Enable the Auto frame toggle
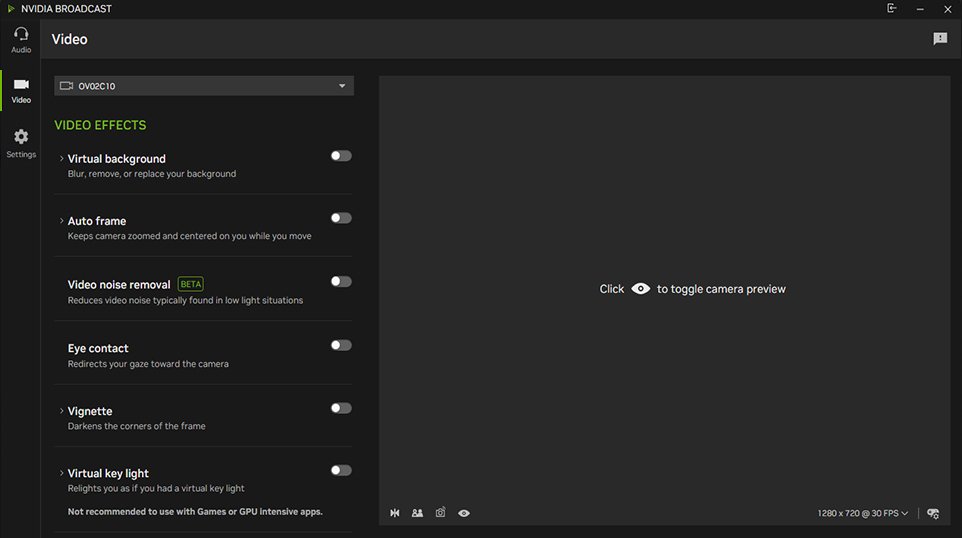Viewport: 962px width, 538px height. coord(341,218)
